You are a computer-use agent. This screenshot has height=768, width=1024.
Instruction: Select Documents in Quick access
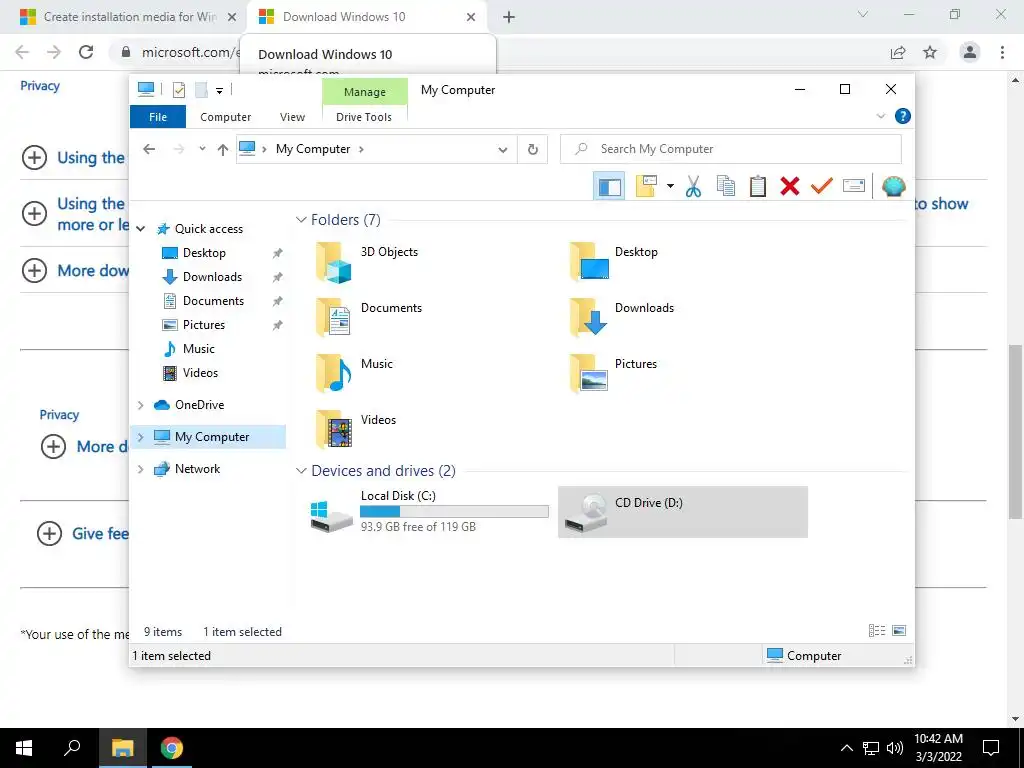(213, 301)
